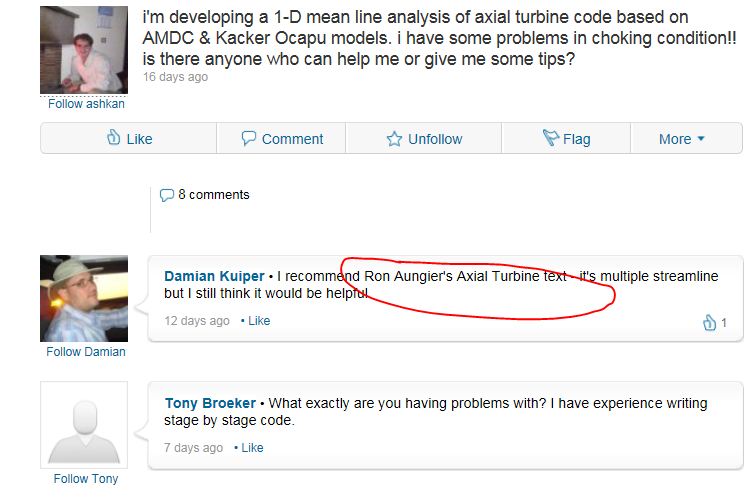756x498 pixels.
Task: Click the flag icon in the action bar
Action: coord(549,138)
